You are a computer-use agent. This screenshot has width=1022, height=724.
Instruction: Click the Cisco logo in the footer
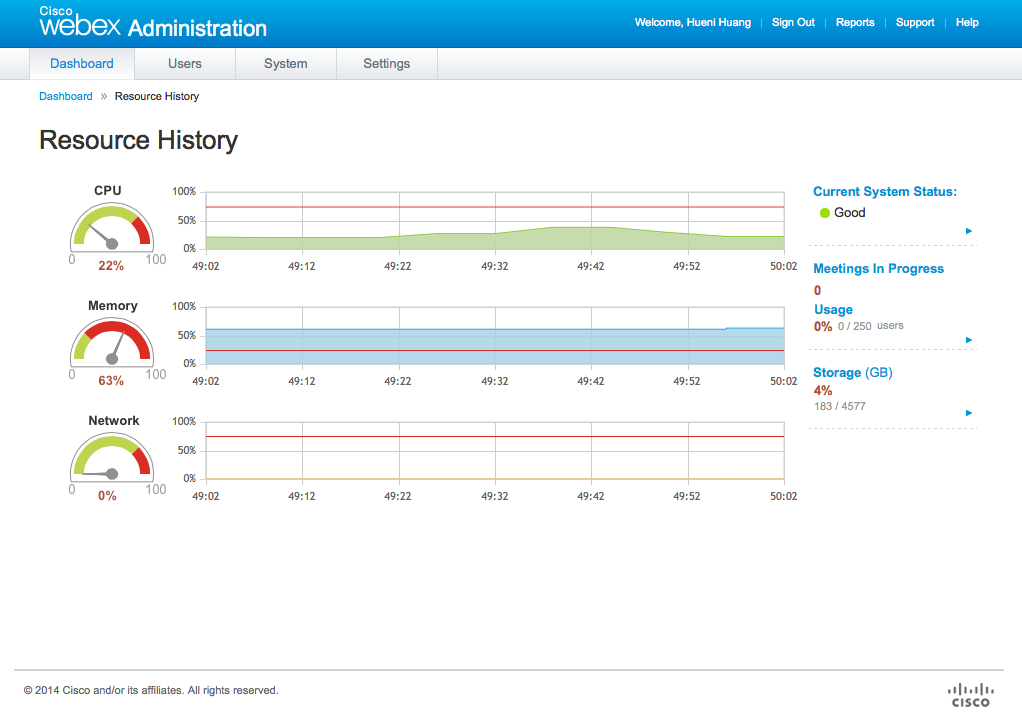969,694
